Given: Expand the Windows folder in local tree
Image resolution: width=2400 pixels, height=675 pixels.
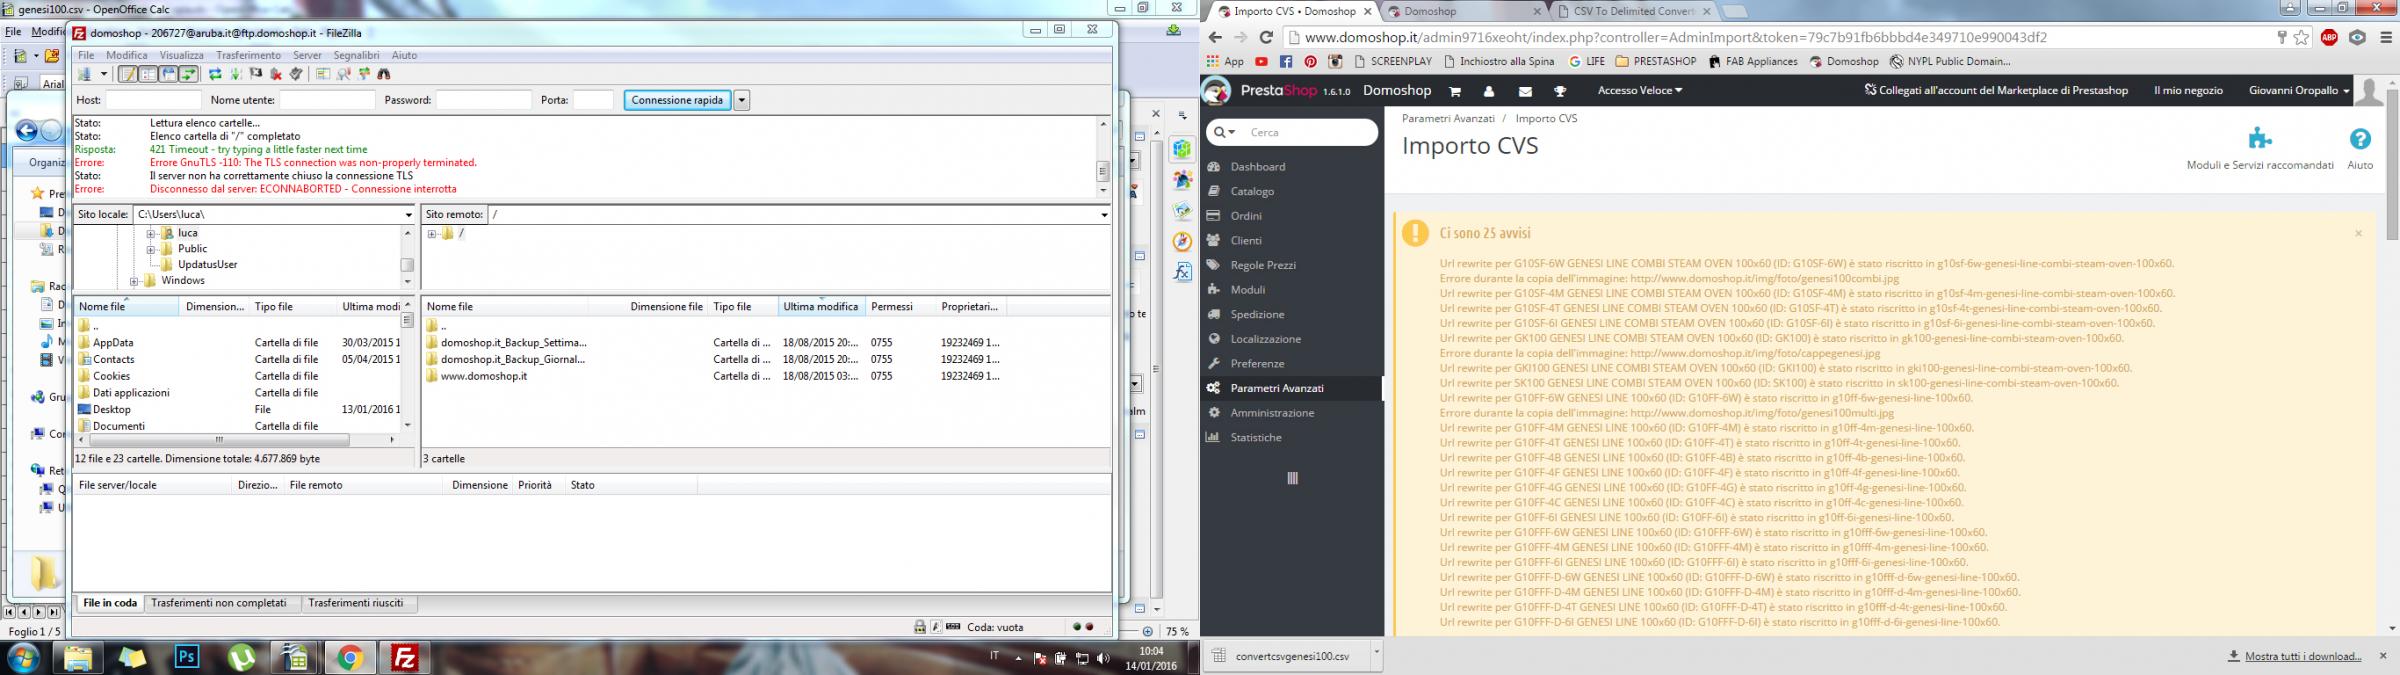Looking at the screenshot, I should point(134,281).
